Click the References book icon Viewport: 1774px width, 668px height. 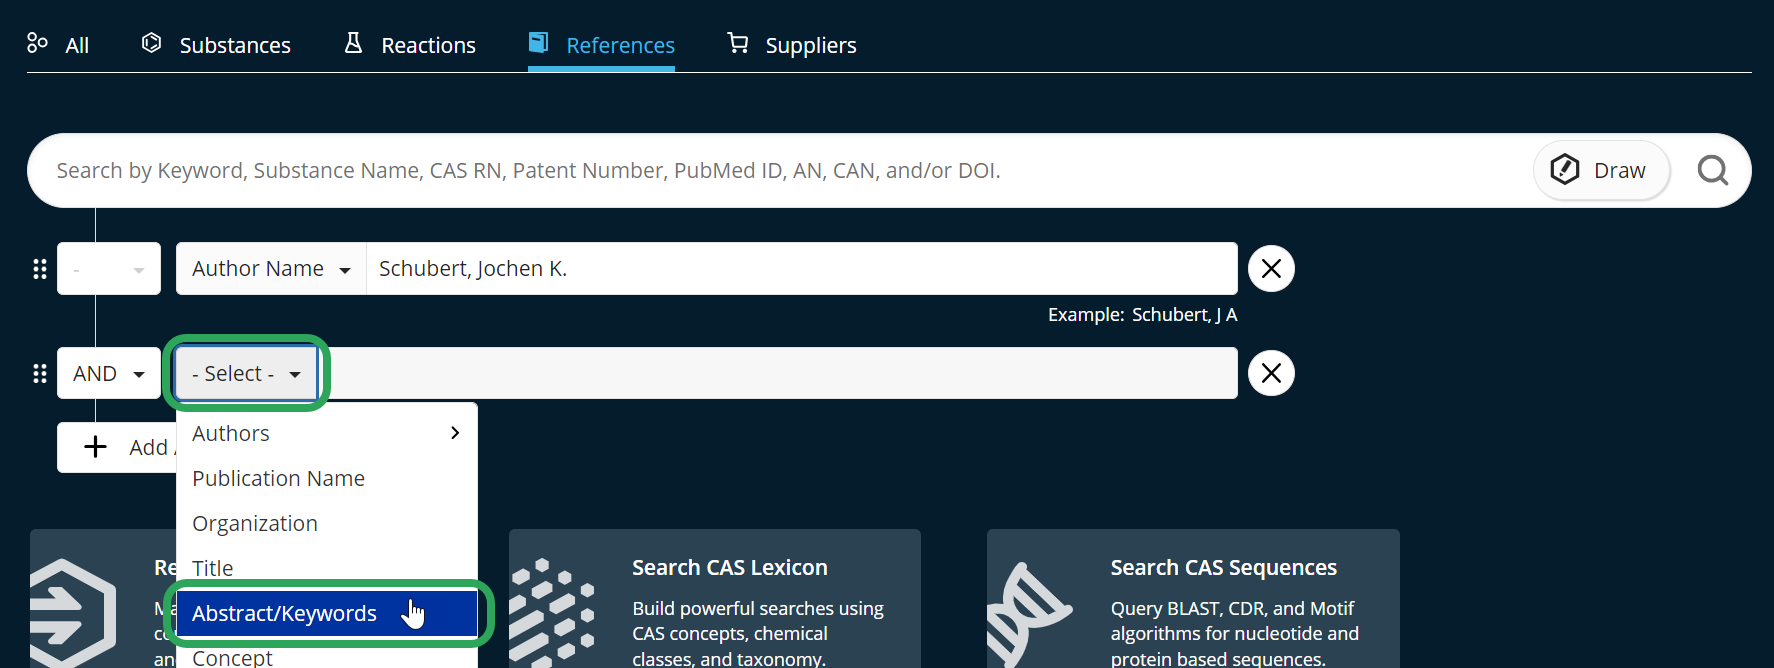[x=538, y=42]
